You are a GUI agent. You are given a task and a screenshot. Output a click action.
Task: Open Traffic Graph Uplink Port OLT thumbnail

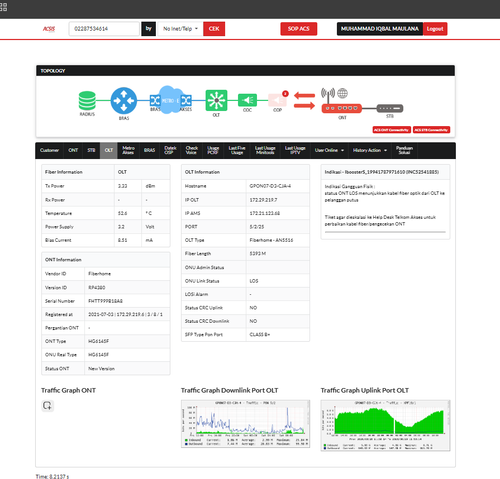click(x=385, y=425)
